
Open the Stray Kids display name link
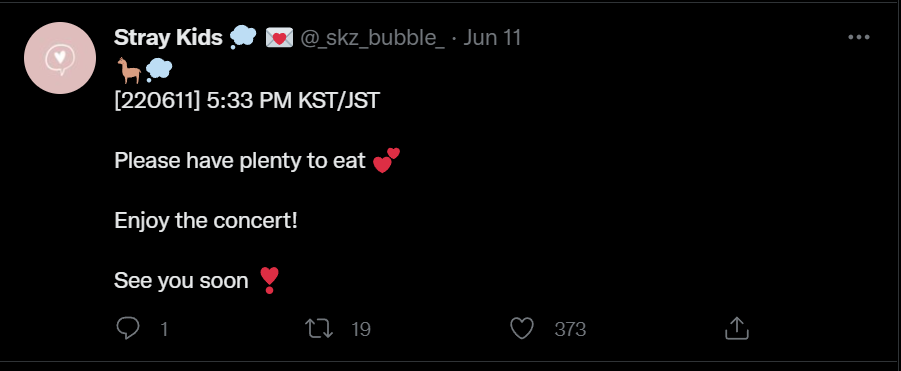[x=168, y=38]
